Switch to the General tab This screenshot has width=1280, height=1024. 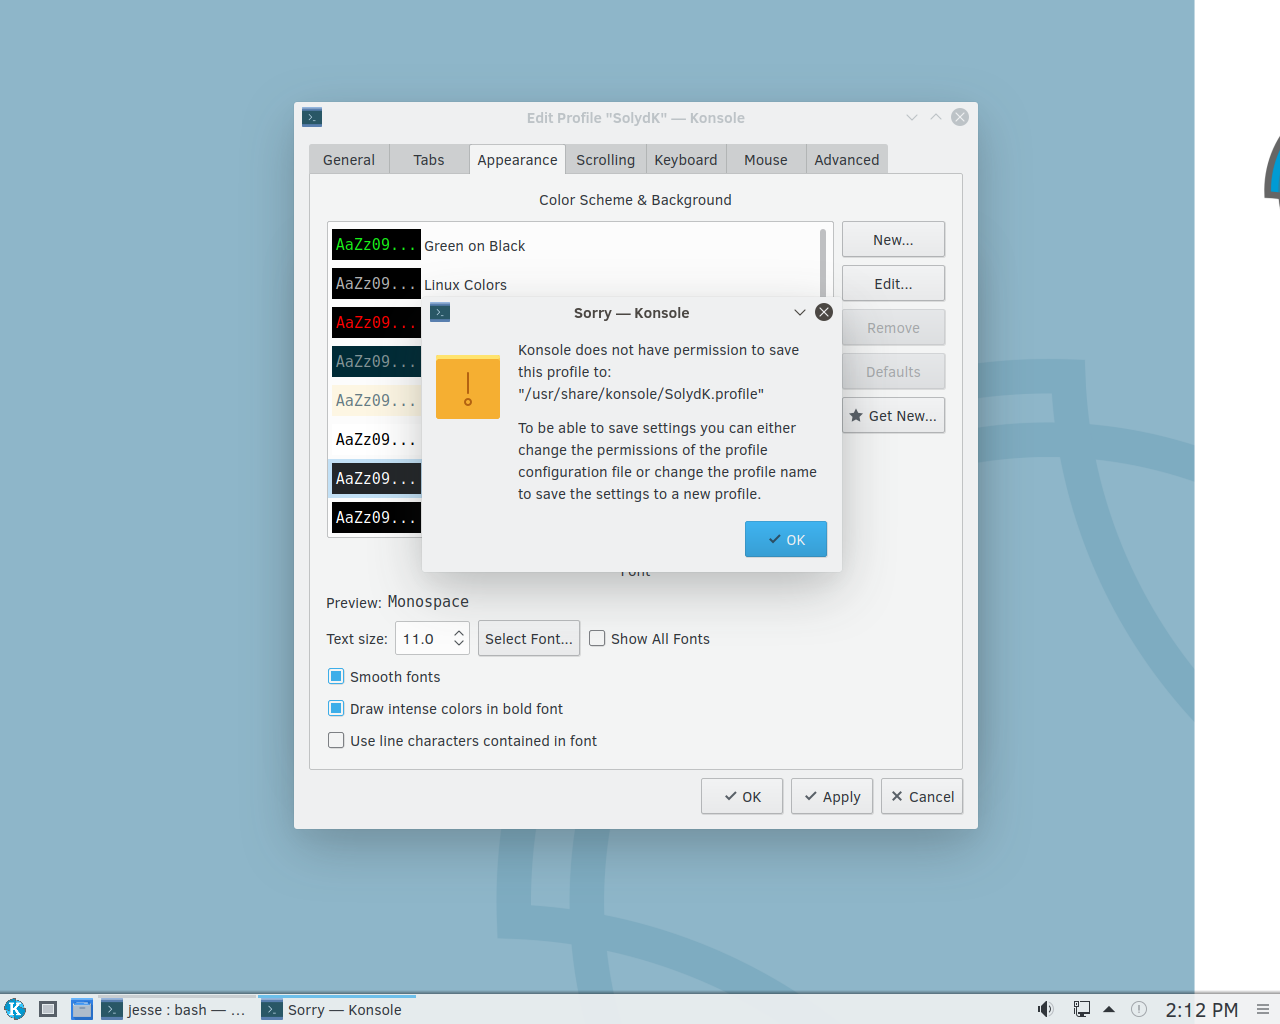[x=349, y=160]
